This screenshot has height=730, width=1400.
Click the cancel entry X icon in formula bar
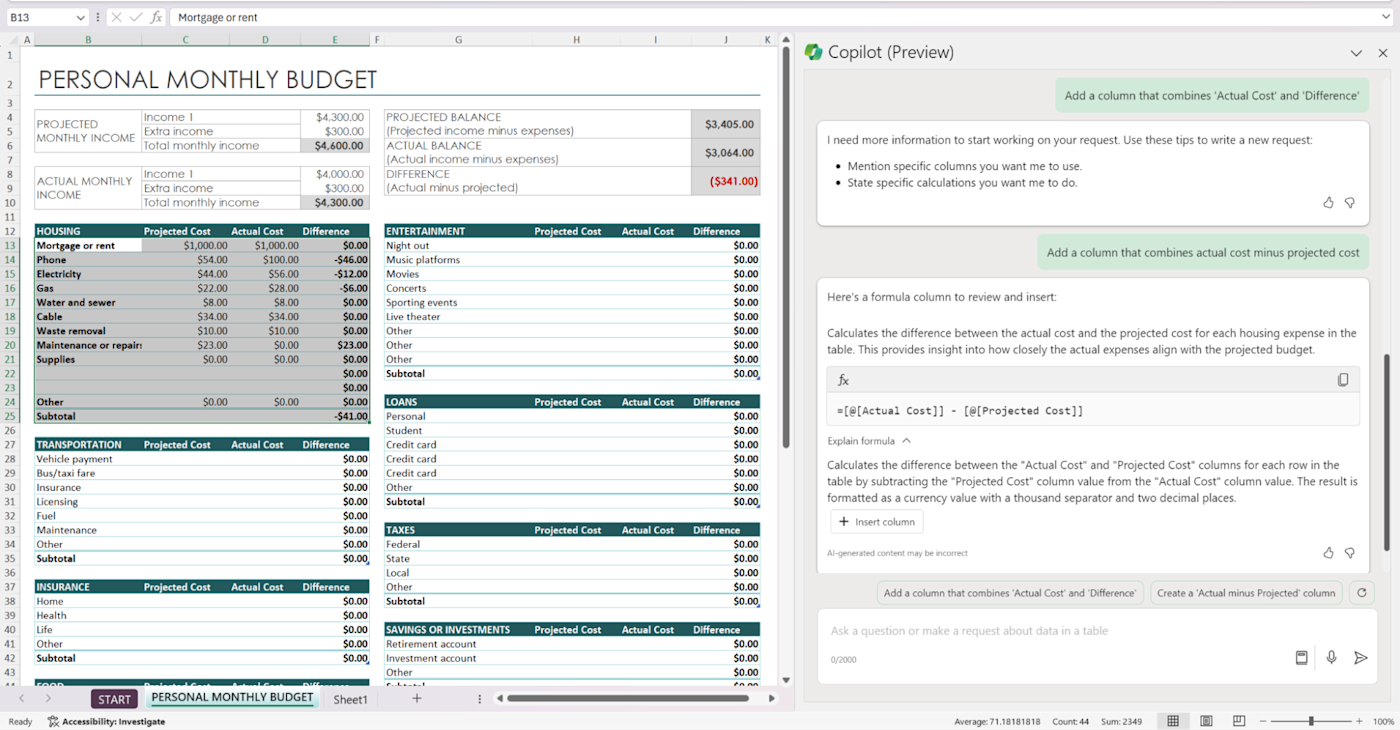117,17
